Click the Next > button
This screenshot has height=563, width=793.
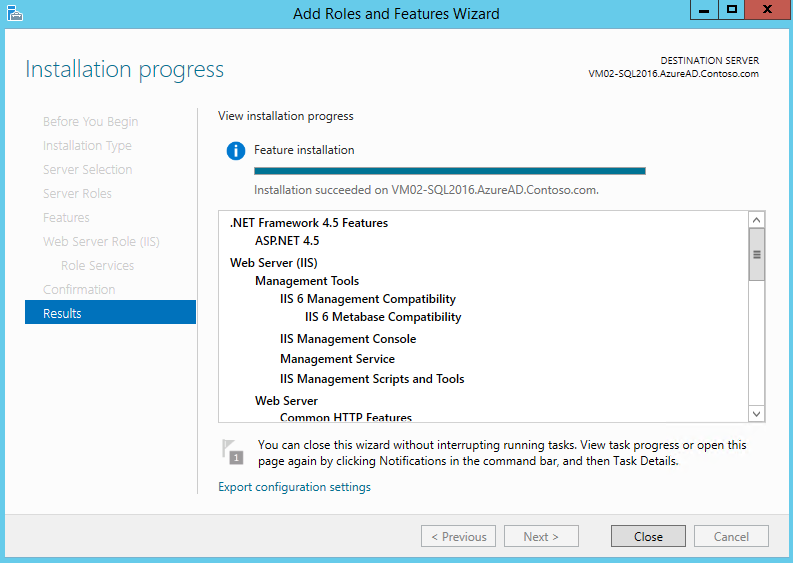tap(541, 536)
